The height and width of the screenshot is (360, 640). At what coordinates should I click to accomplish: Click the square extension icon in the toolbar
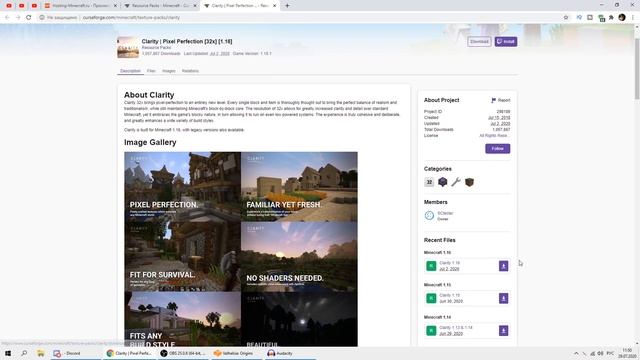coord(590,18)
